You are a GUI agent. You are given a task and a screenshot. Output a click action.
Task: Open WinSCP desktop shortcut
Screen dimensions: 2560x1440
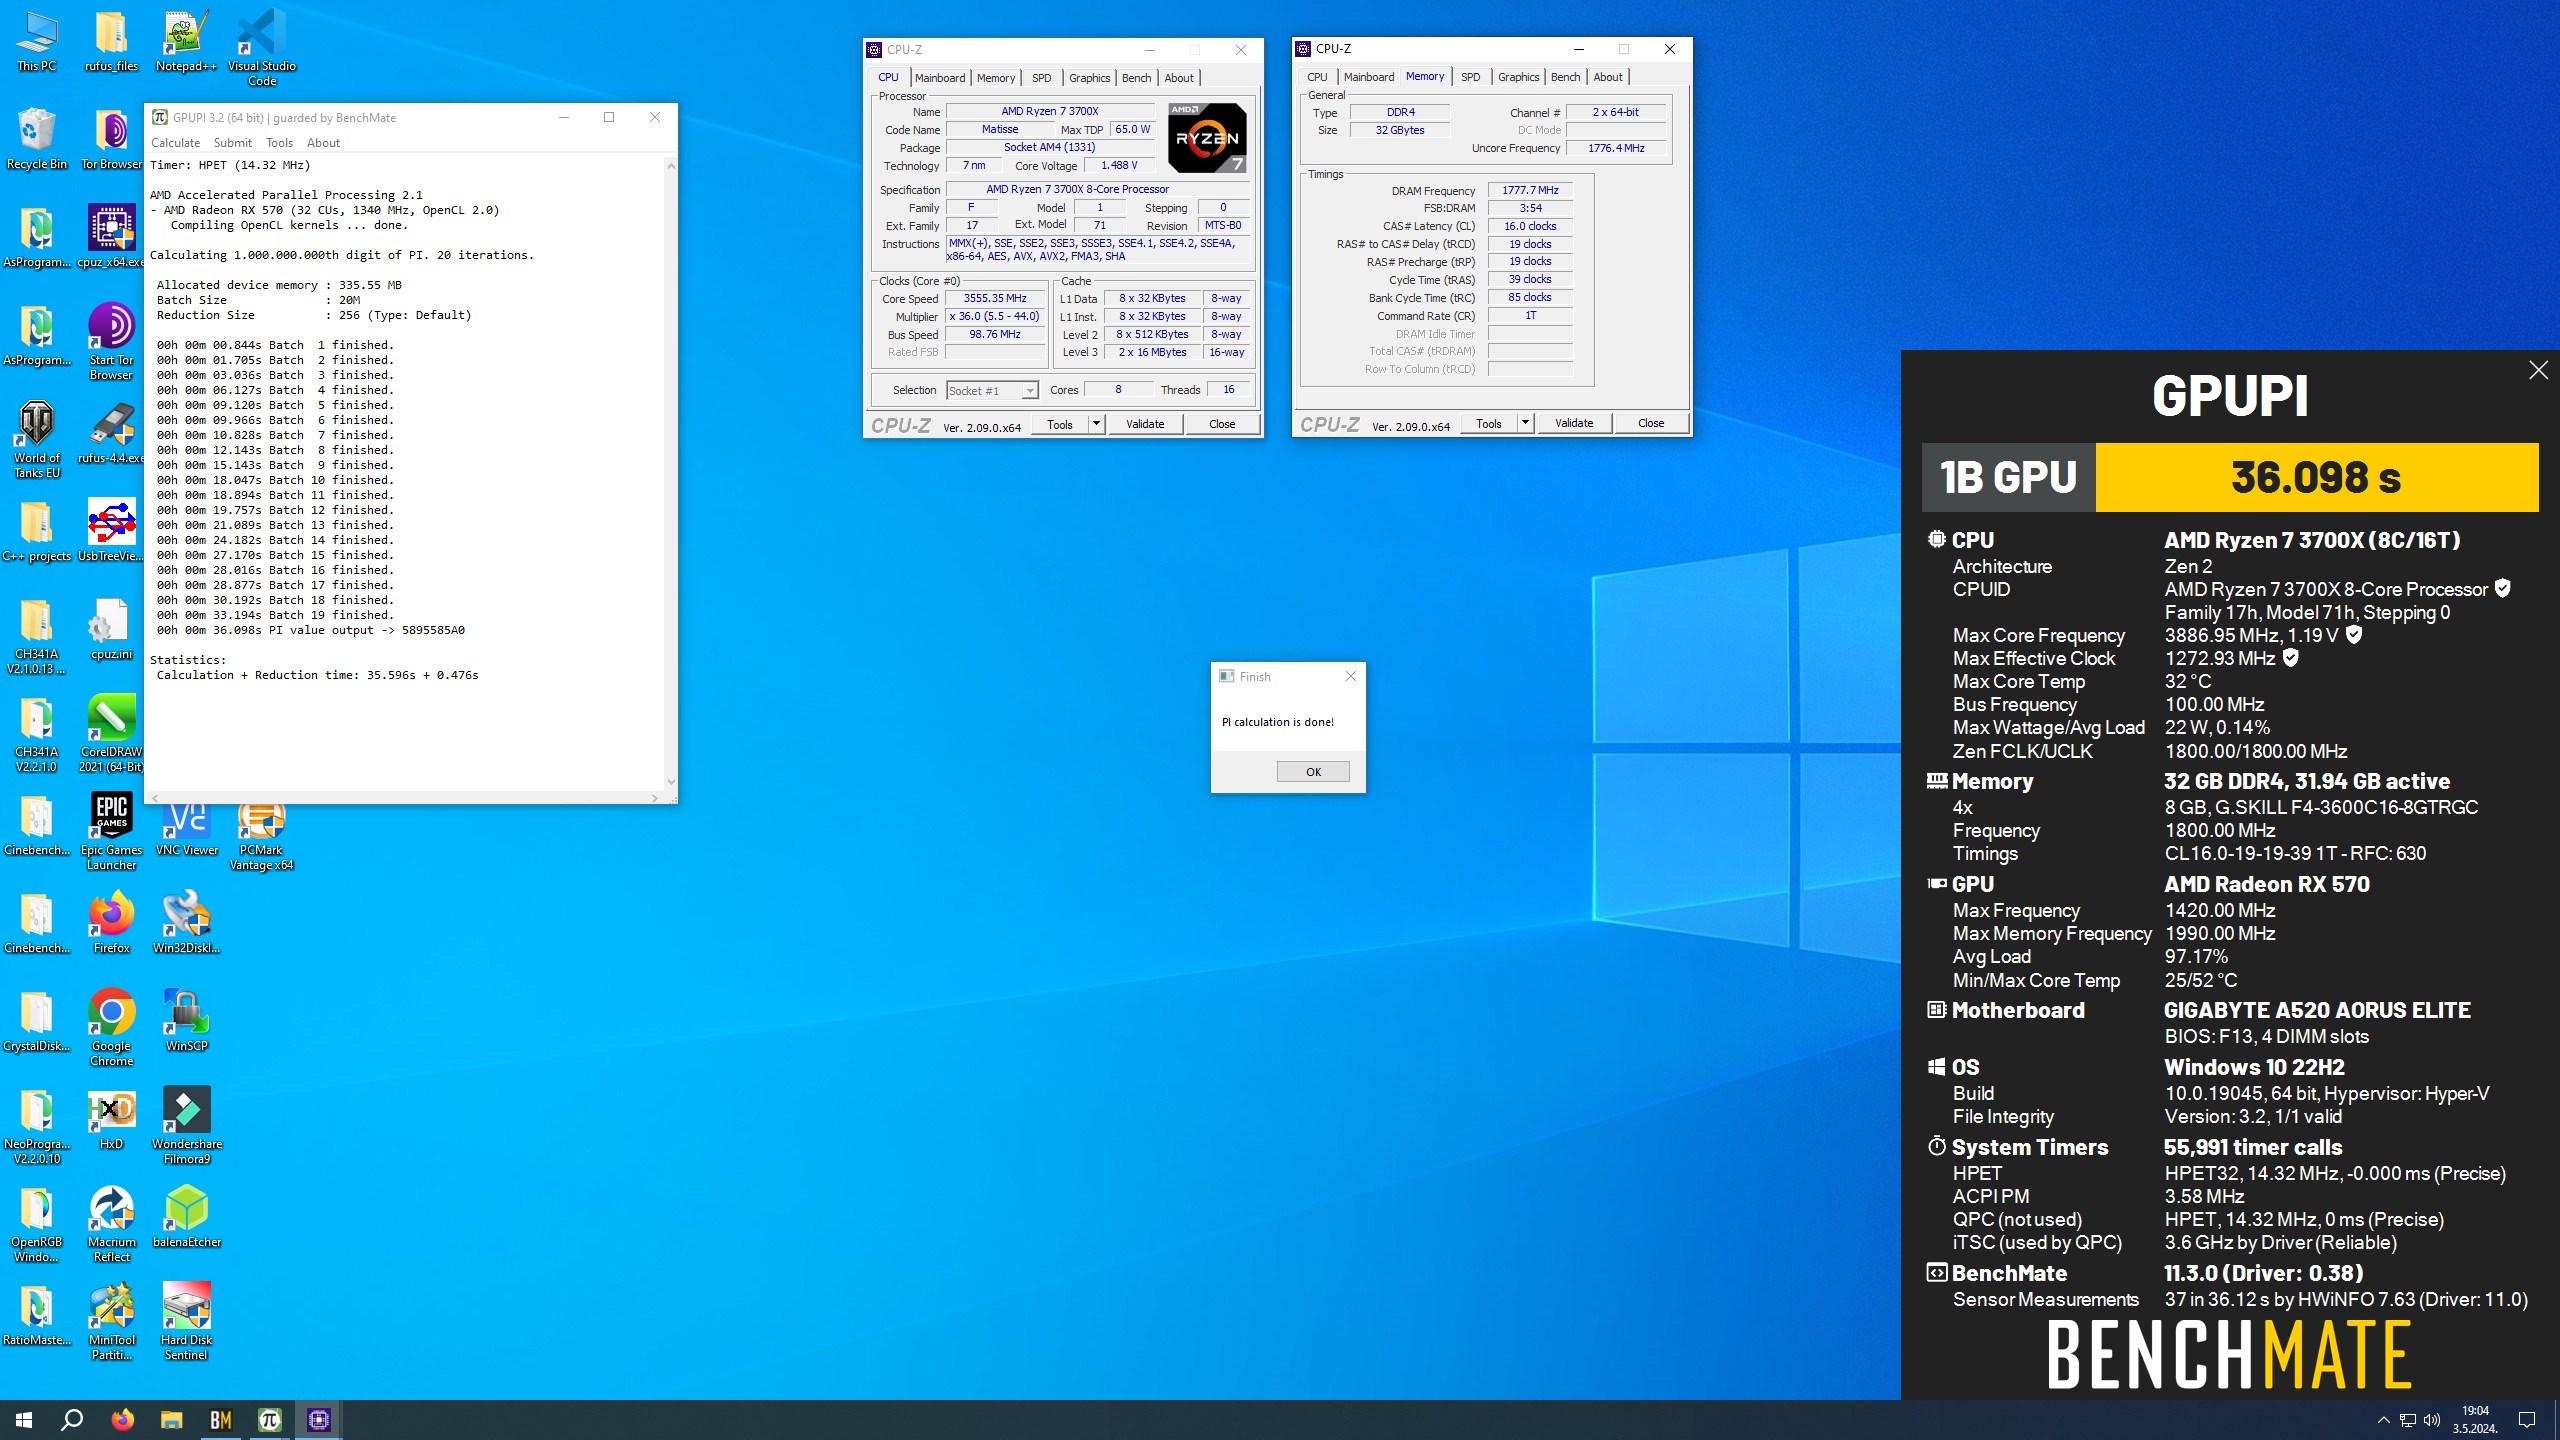186,1022
